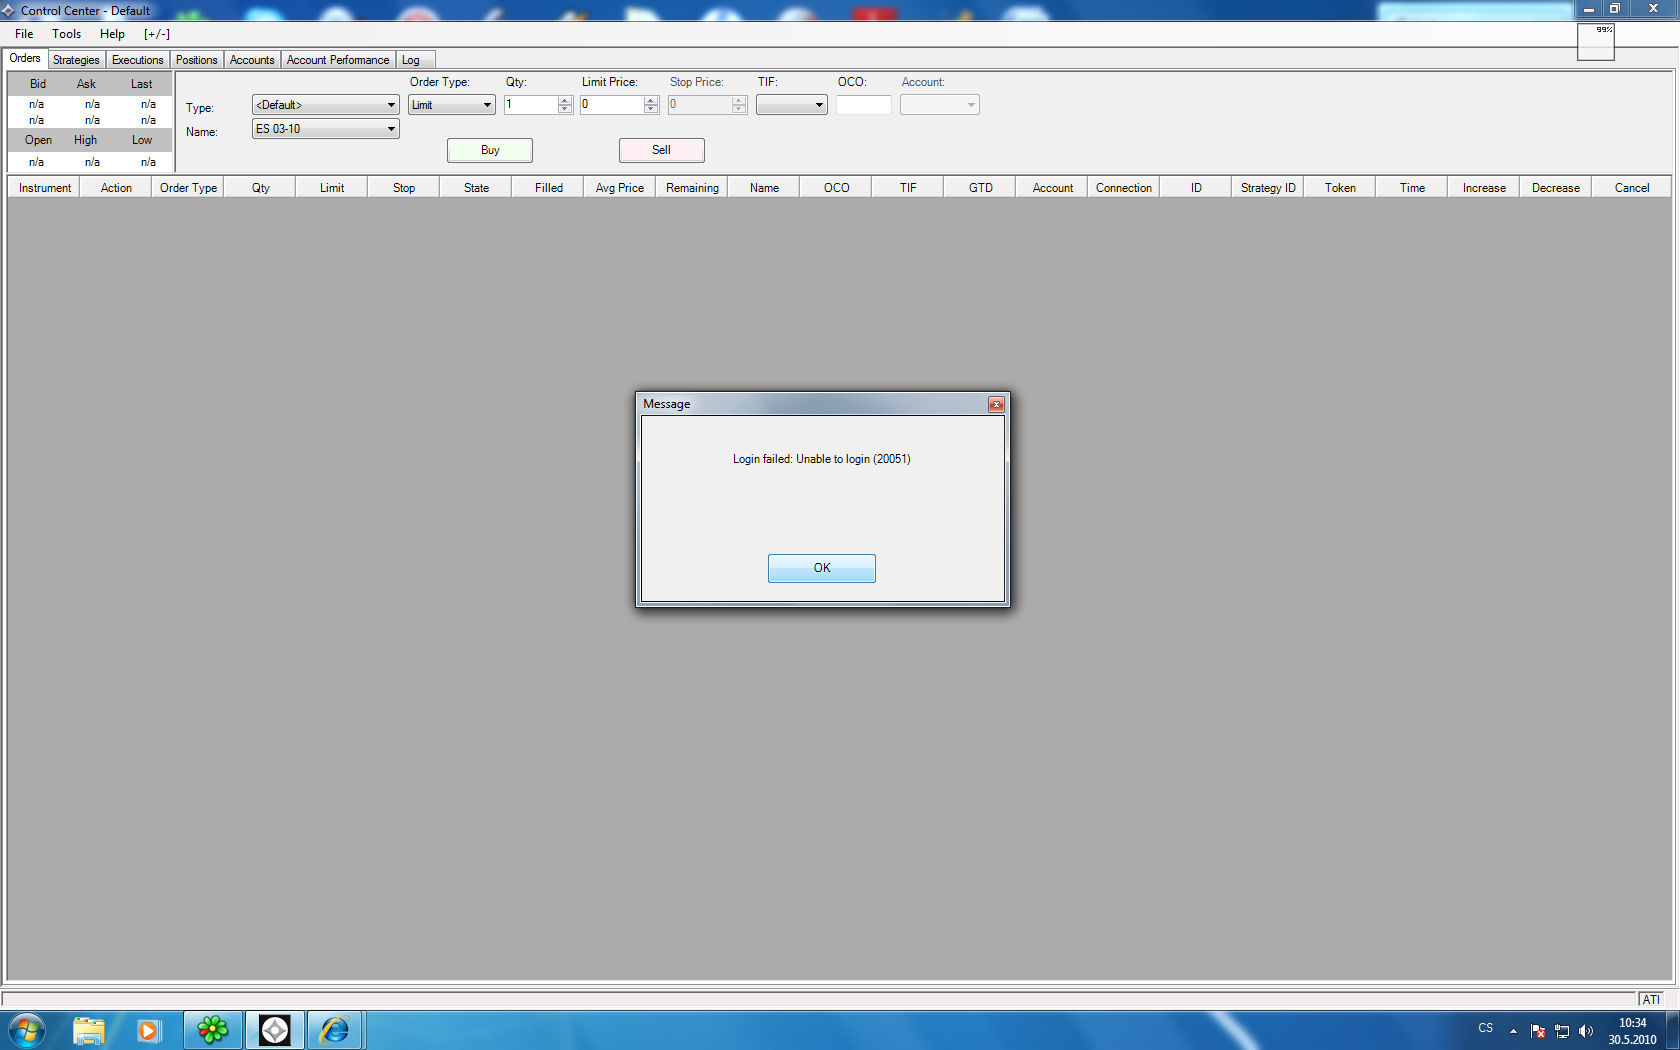Open the Tools menu

click(x=67, y=34)
